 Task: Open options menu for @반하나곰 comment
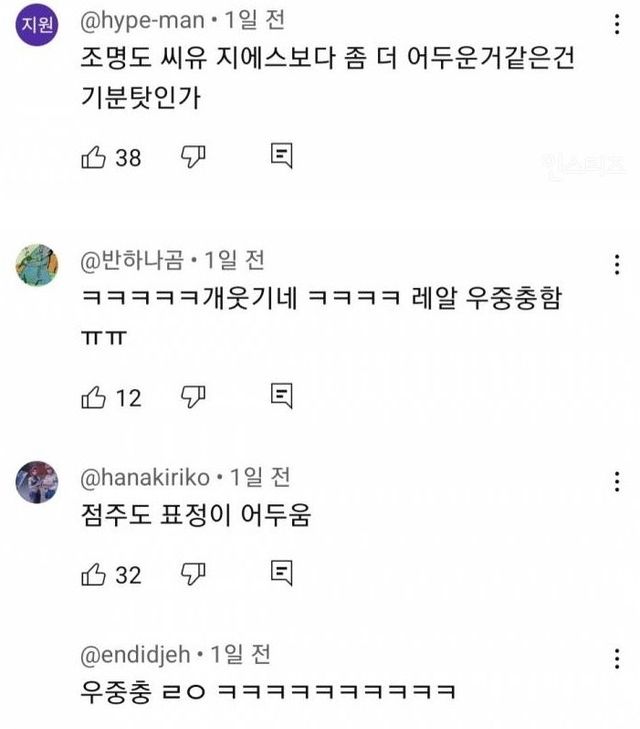point(616,266)
